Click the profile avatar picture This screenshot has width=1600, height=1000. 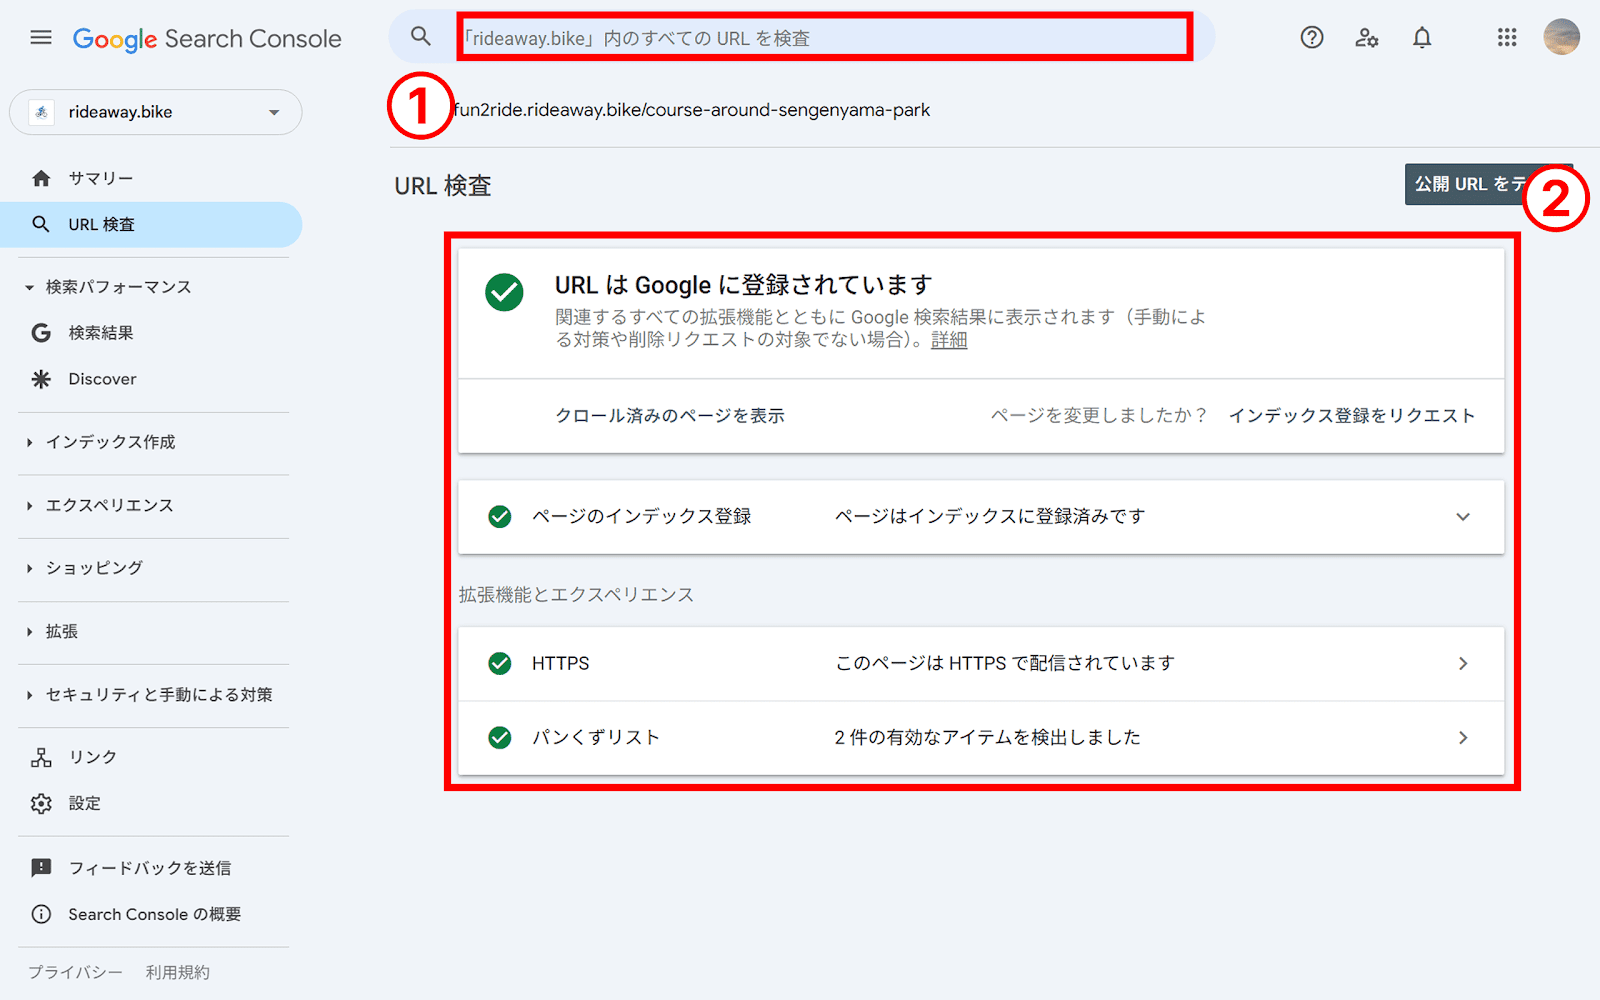pyautogui.click(x=1561, y=37)
